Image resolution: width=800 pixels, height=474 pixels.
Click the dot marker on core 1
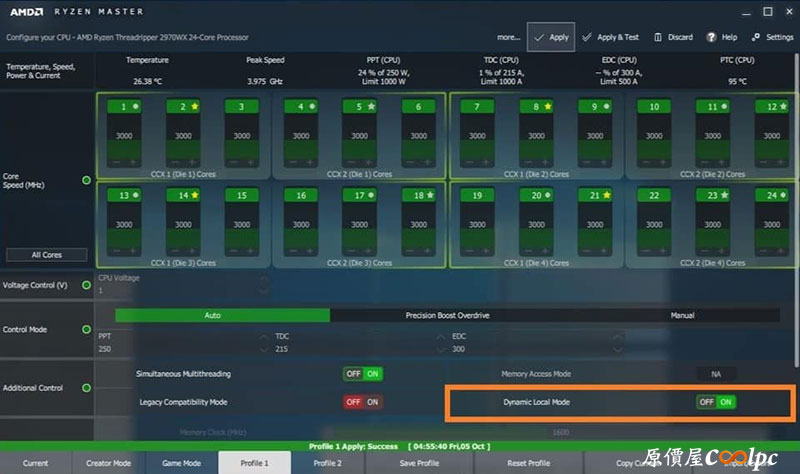(136, 106)
